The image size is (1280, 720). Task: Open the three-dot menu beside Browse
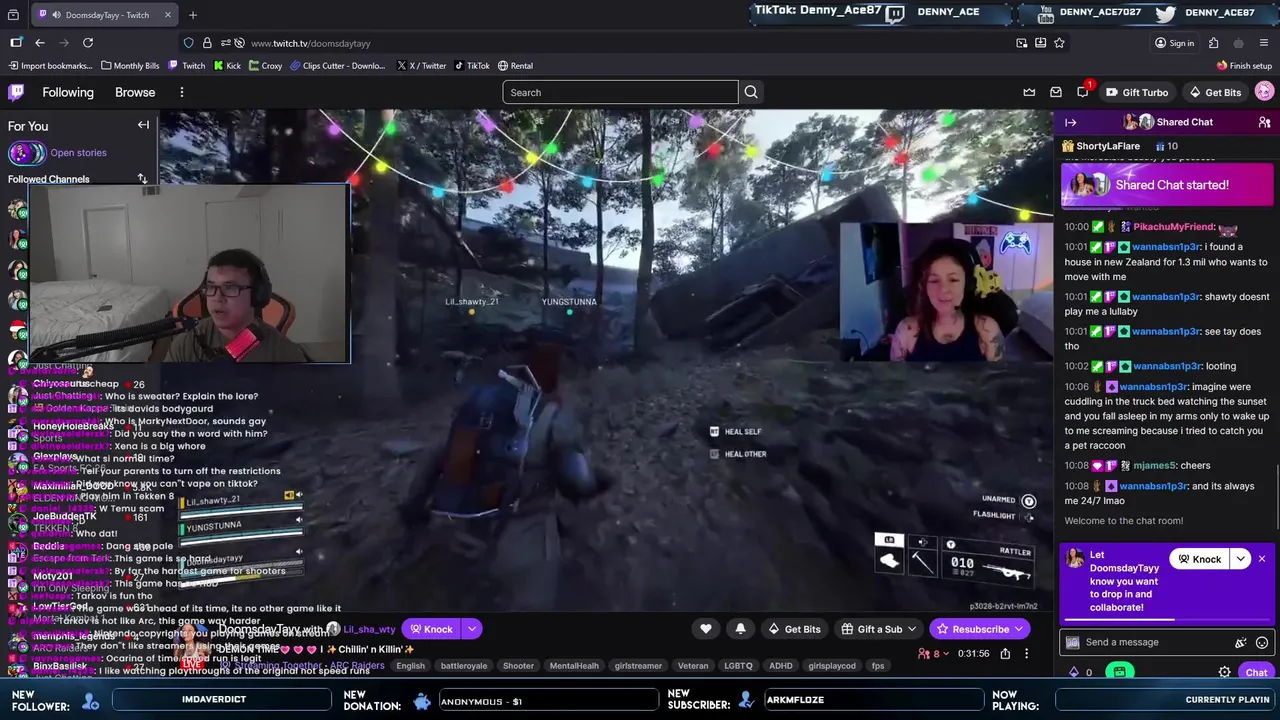[181, 92]
